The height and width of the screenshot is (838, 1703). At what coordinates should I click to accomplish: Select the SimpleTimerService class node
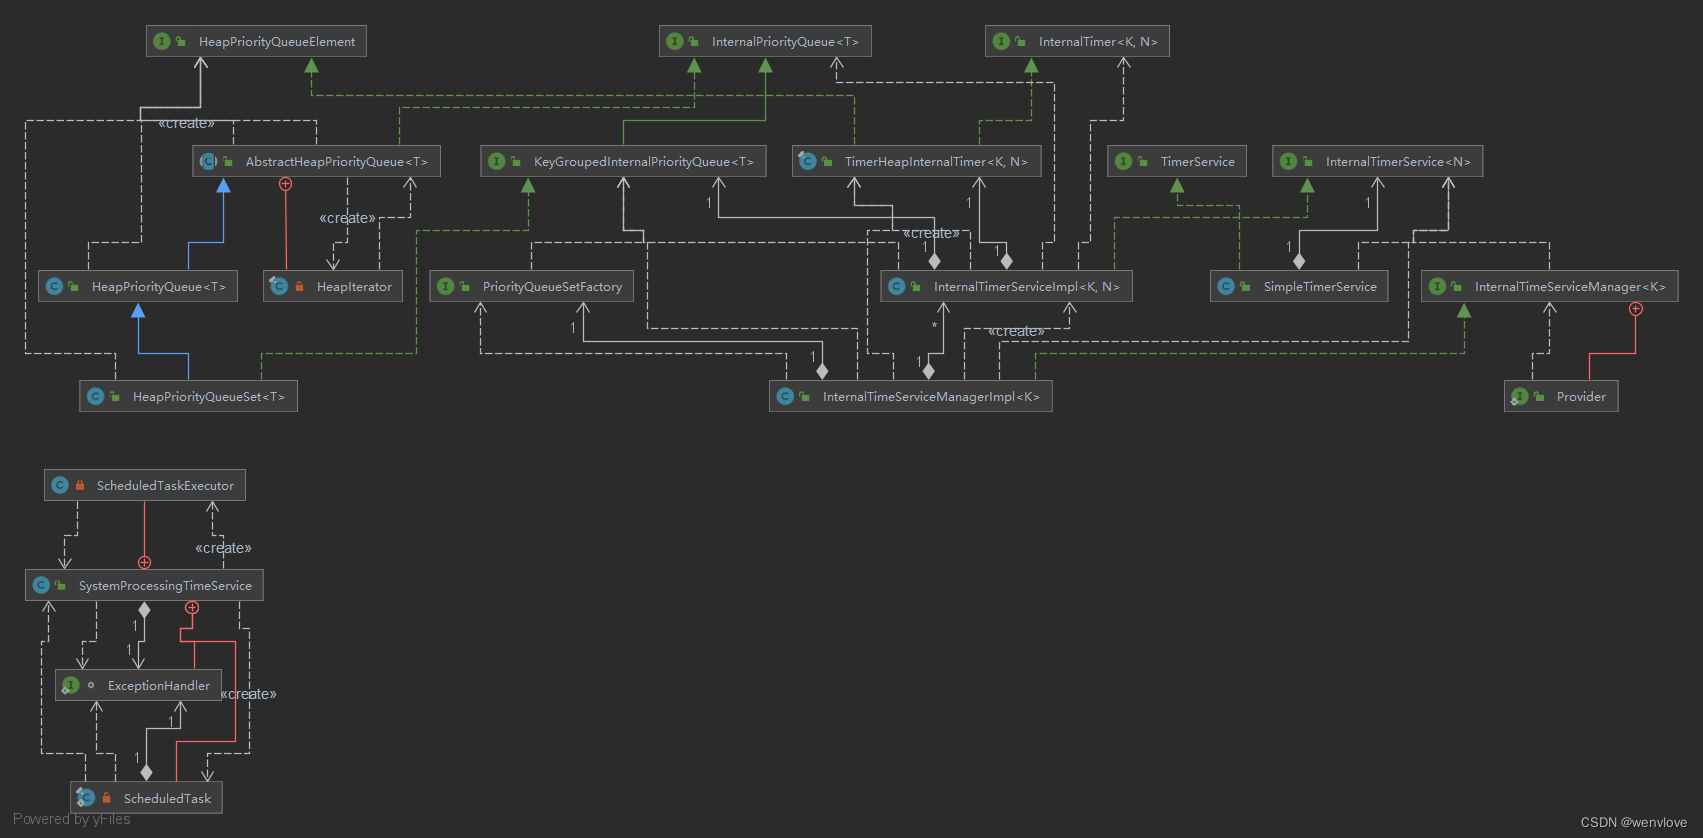point(1299,286)
